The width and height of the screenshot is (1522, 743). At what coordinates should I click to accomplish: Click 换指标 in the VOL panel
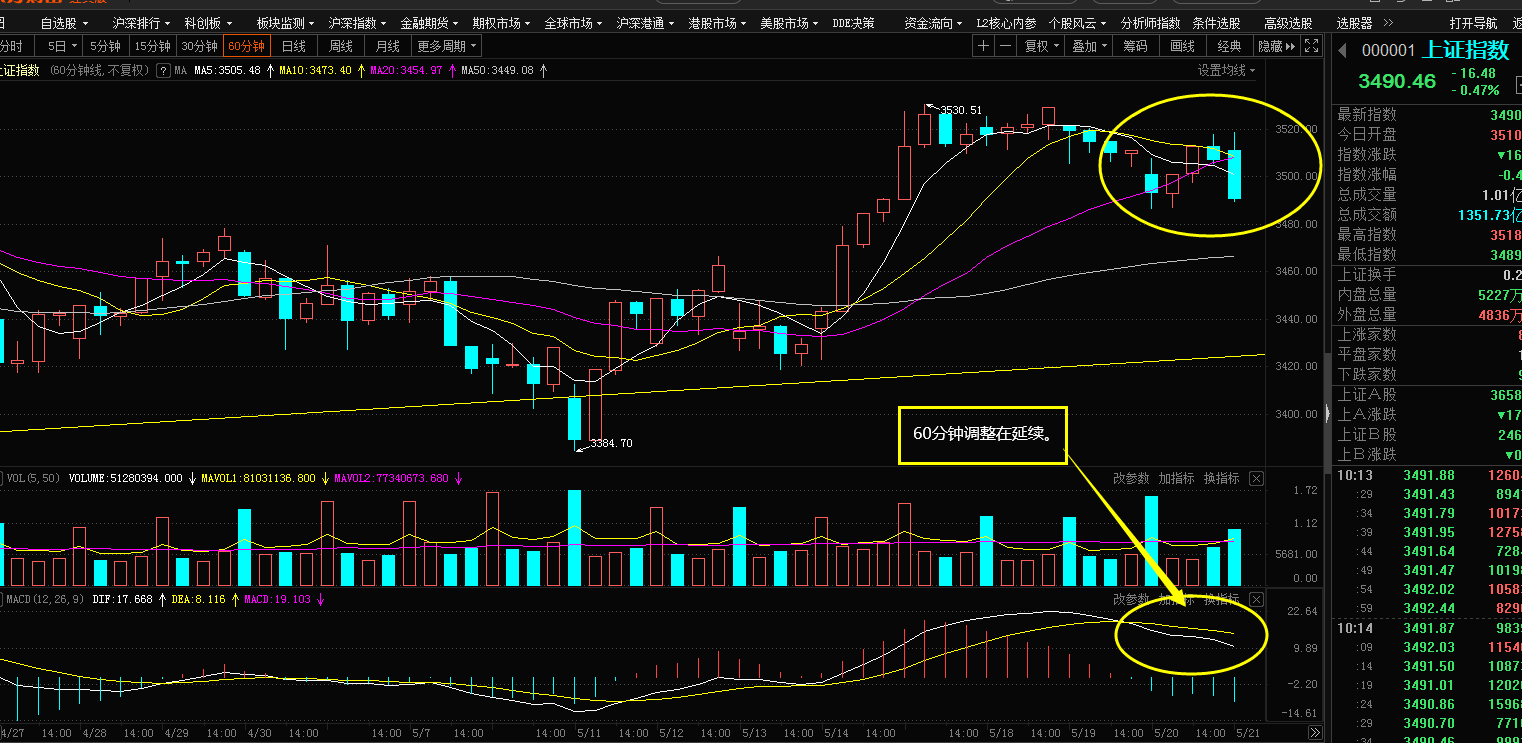coord(1221,479)
